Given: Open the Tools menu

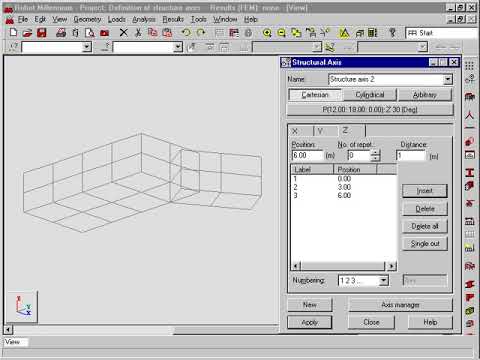Looking at the screenshot, I should (x=199, y=19).
